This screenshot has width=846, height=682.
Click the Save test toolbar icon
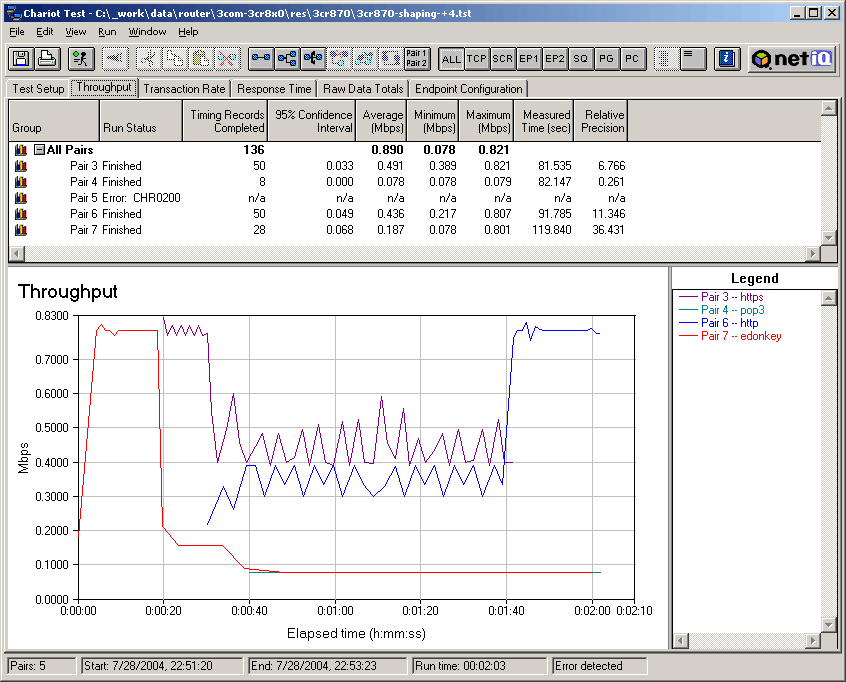[21, 59]
